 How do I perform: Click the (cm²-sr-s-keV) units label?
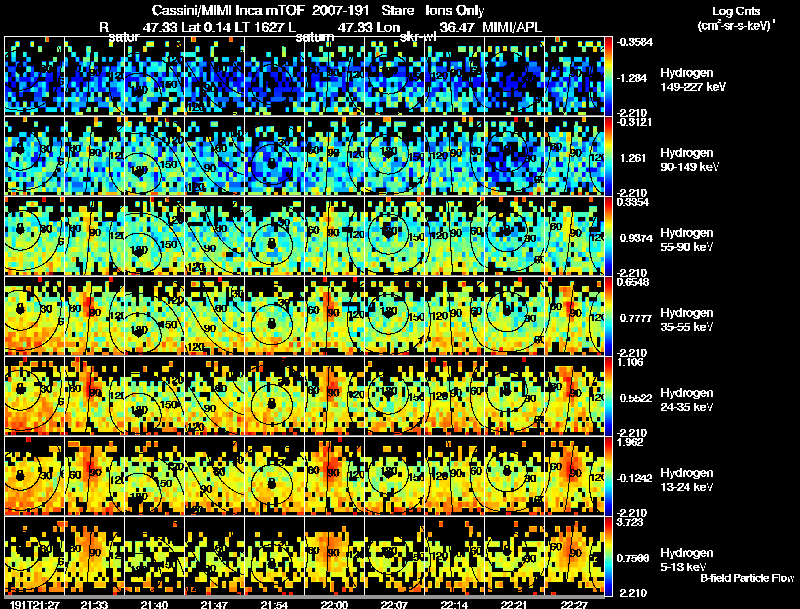point(736,25)
